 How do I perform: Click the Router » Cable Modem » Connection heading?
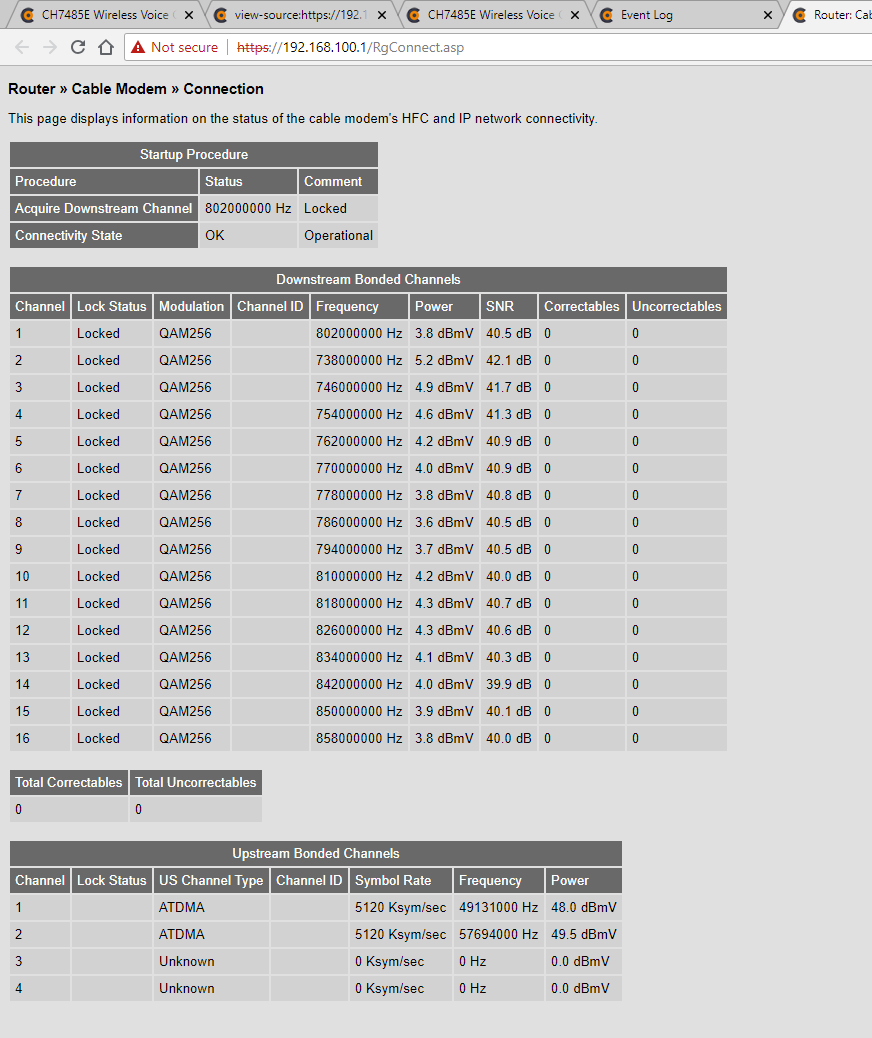136,89
